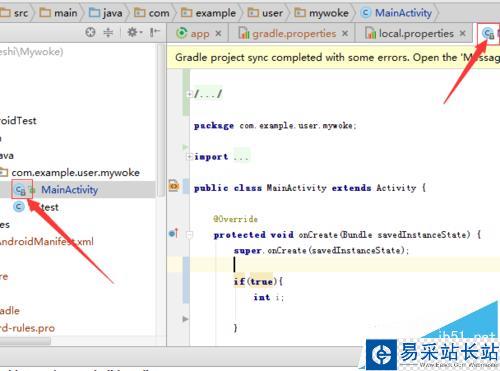500x371 pixels.
Task: Select the AndroidManifest.xml file
Action: click(x=47, y=241)
